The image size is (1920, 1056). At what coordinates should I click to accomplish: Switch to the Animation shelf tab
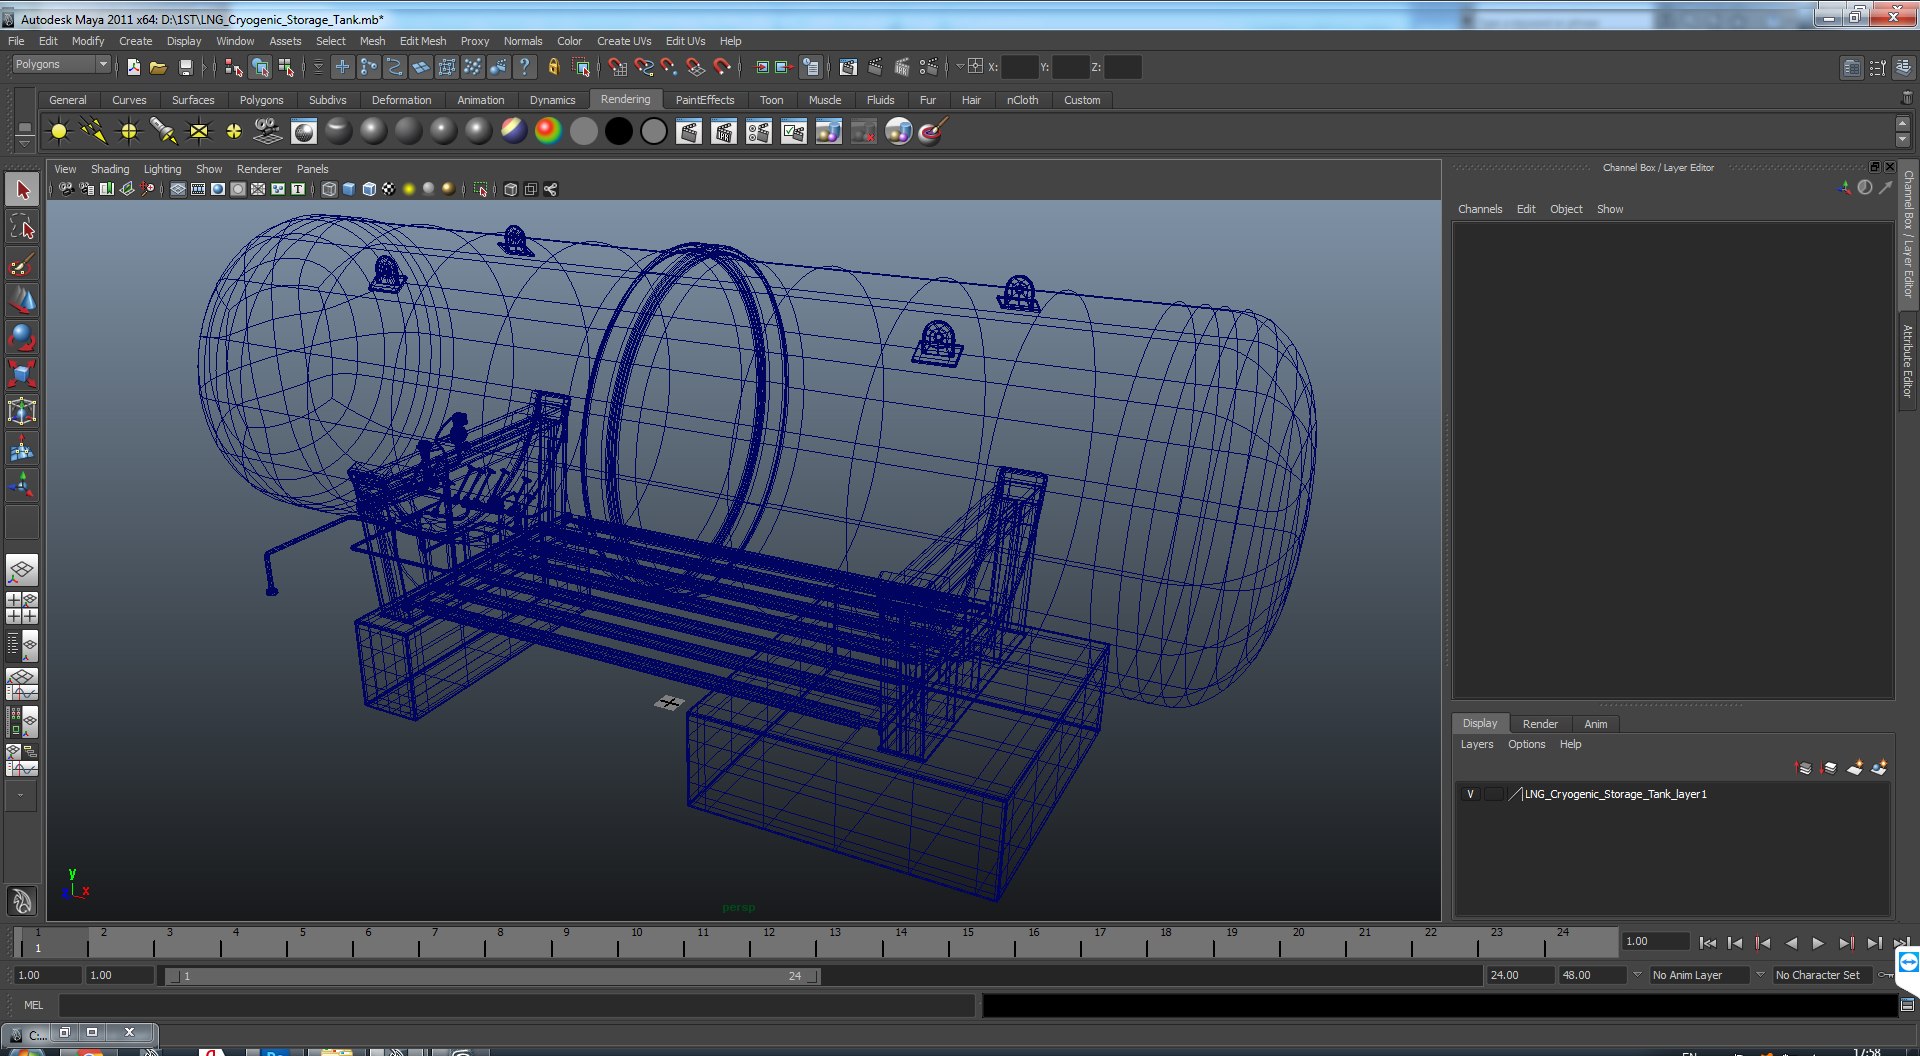(x=480, y=100)
